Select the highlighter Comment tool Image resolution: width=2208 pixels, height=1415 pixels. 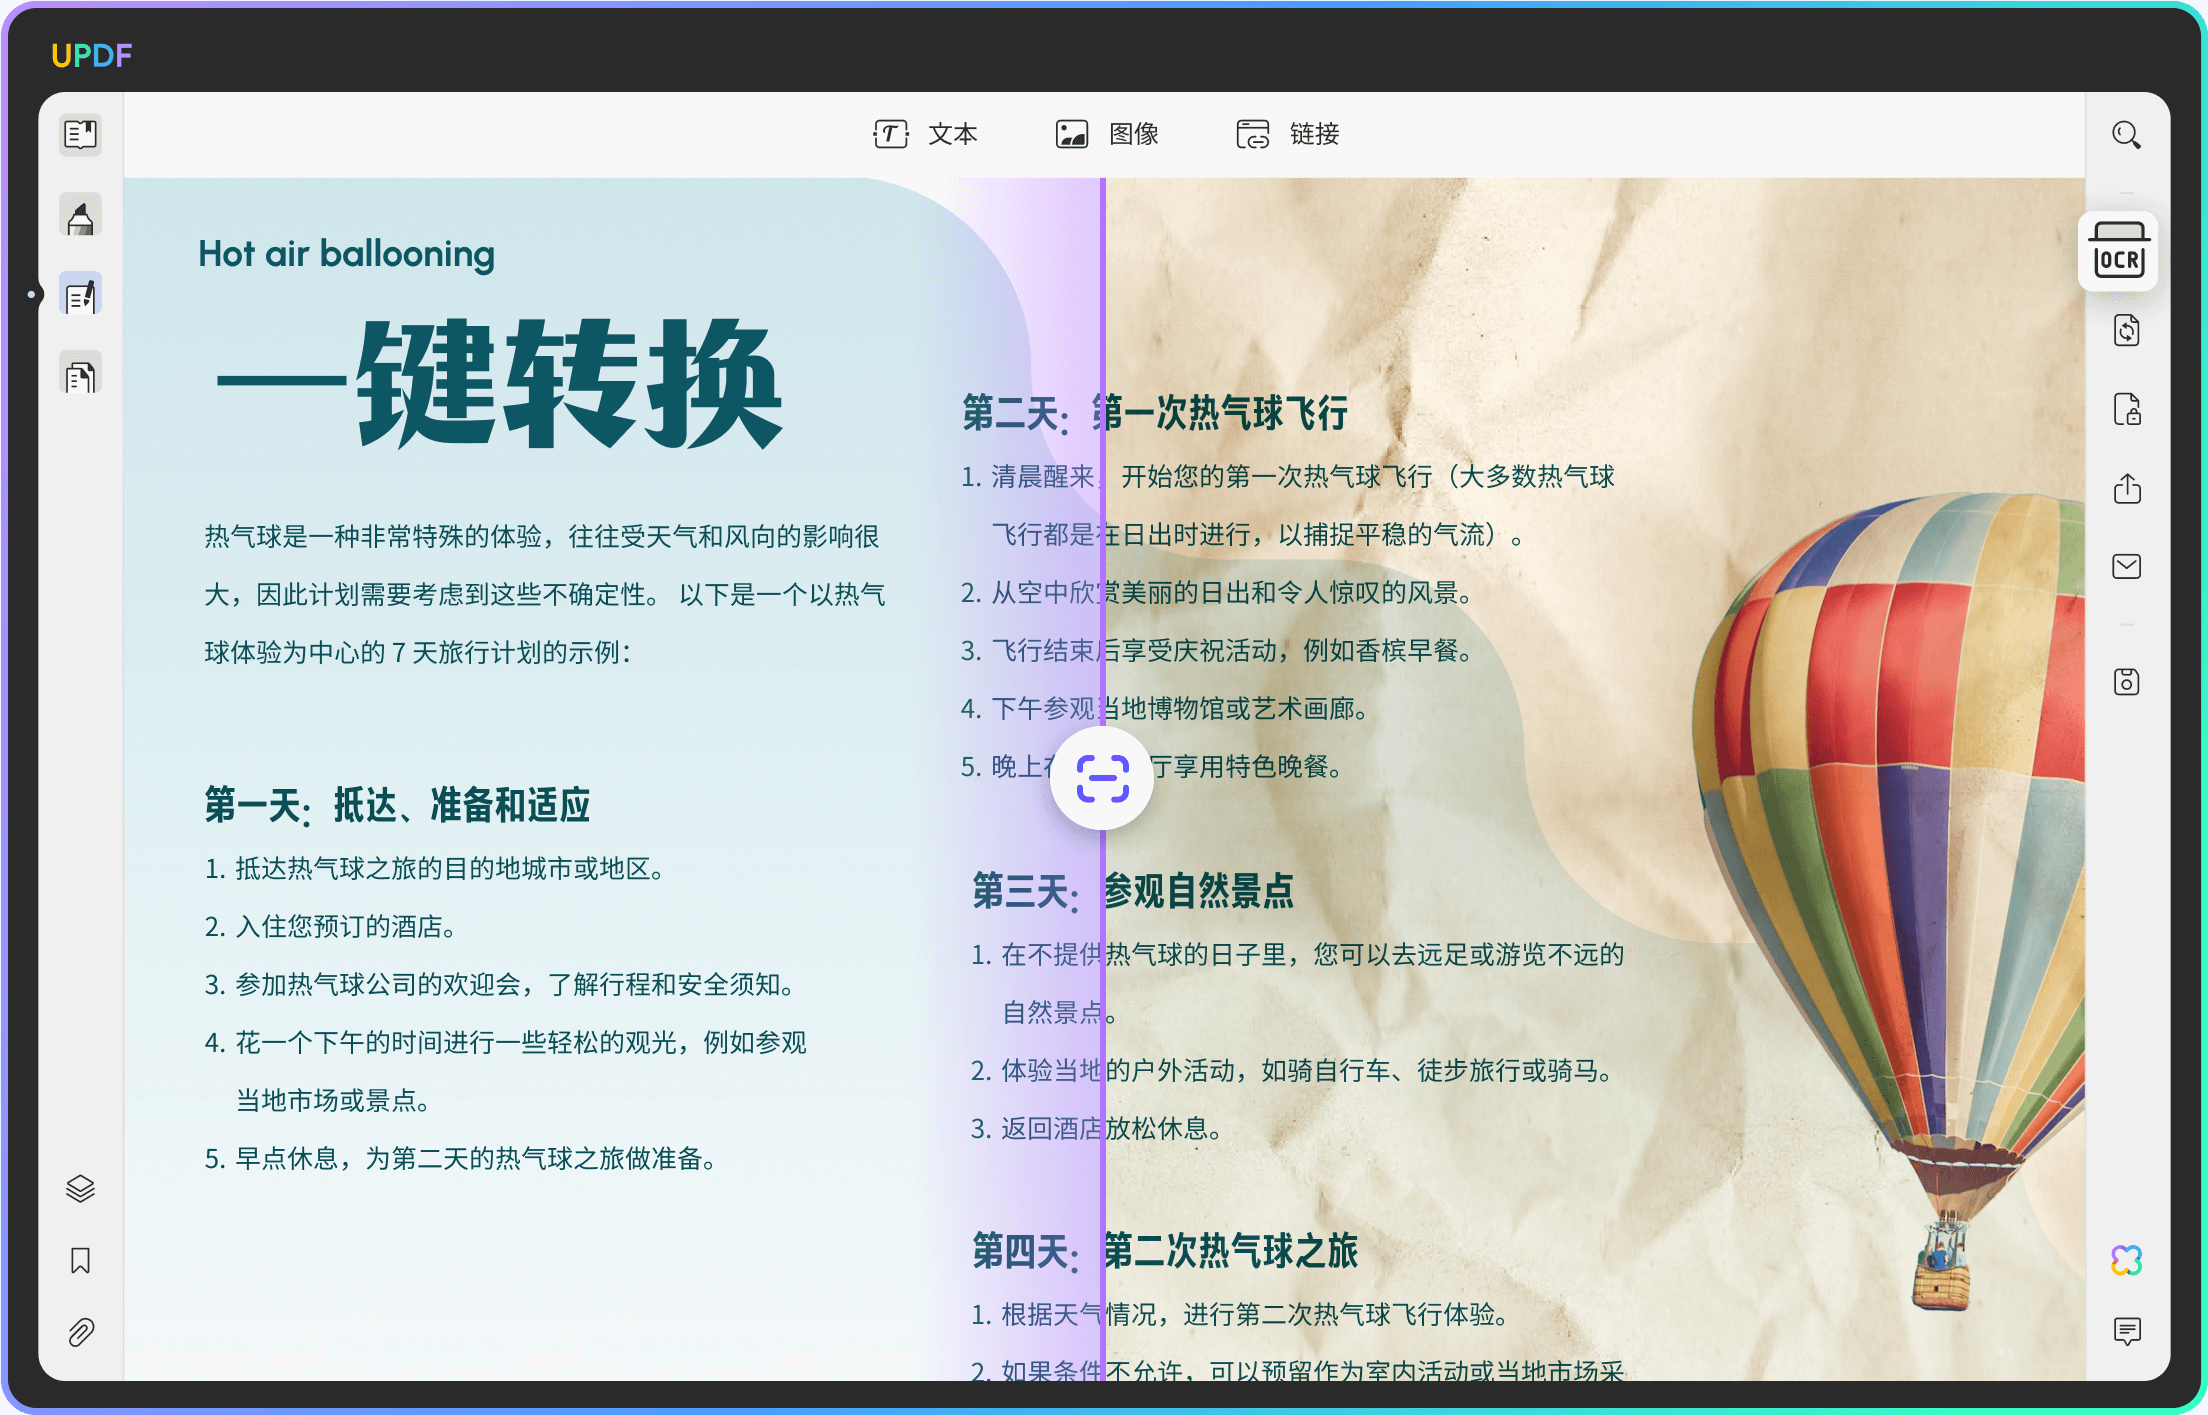point(81,217)
